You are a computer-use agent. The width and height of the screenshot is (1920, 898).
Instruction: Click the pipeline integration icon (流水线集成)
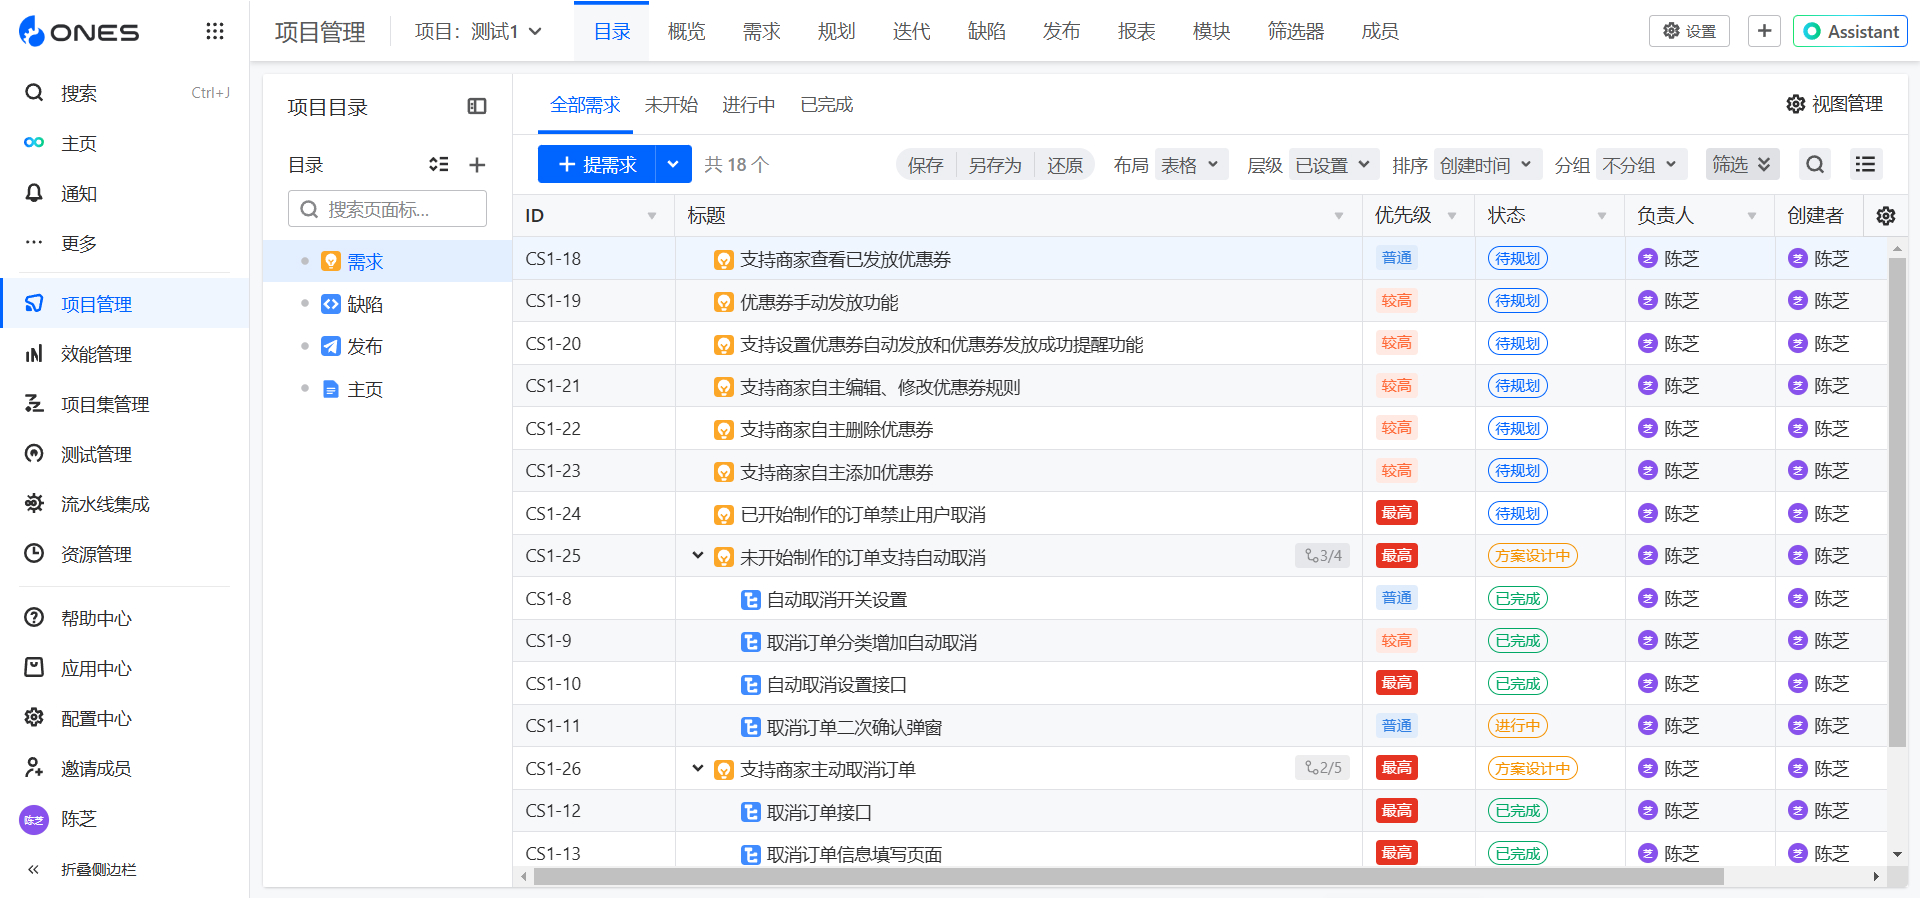[34, 504]
